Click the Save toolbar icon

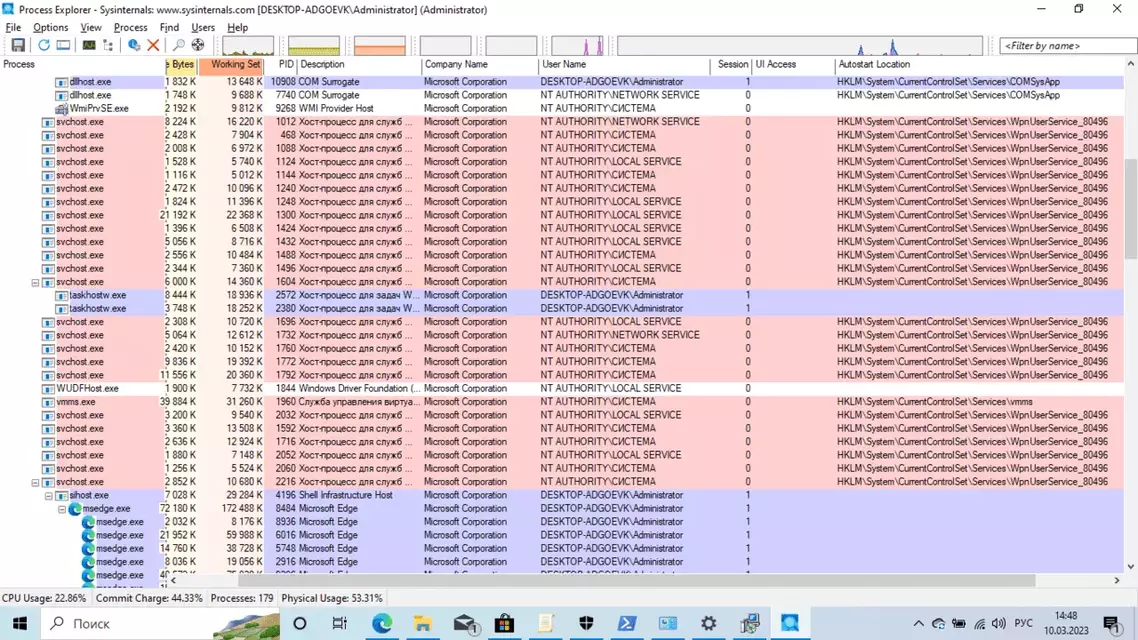[x=18, y=45]
